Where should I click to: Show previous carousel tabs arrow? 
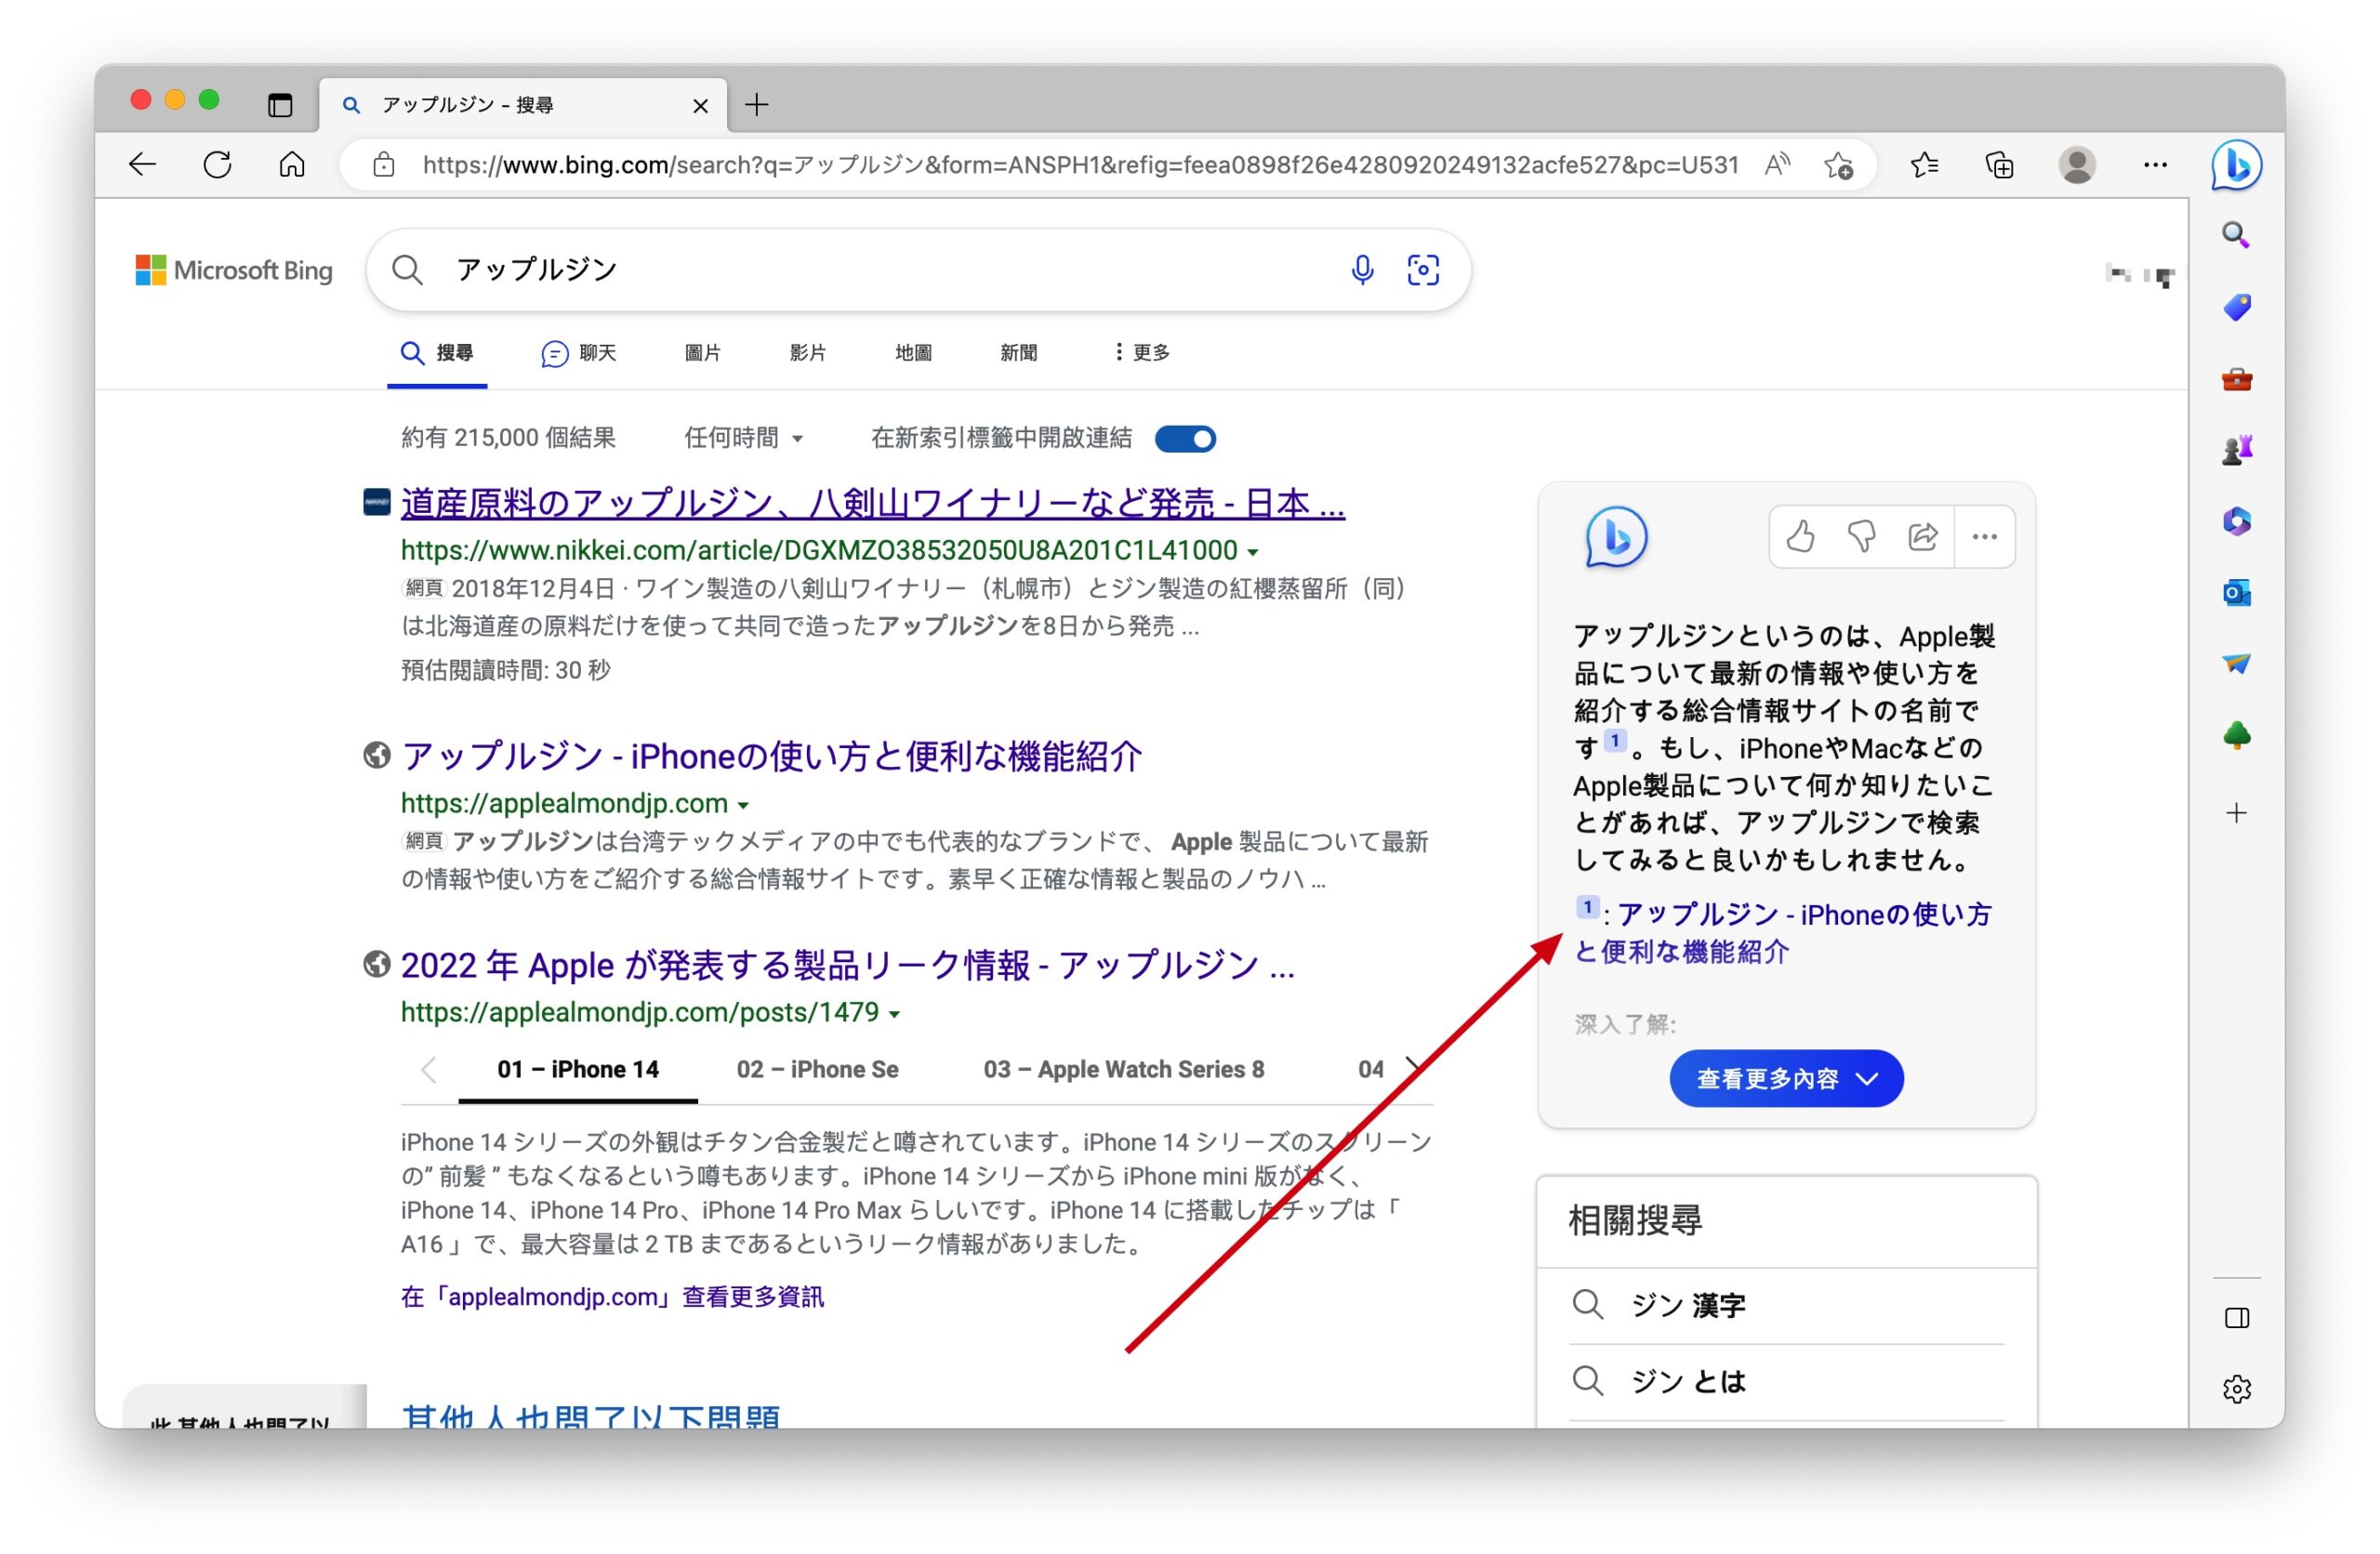[x=429, y=1070]
